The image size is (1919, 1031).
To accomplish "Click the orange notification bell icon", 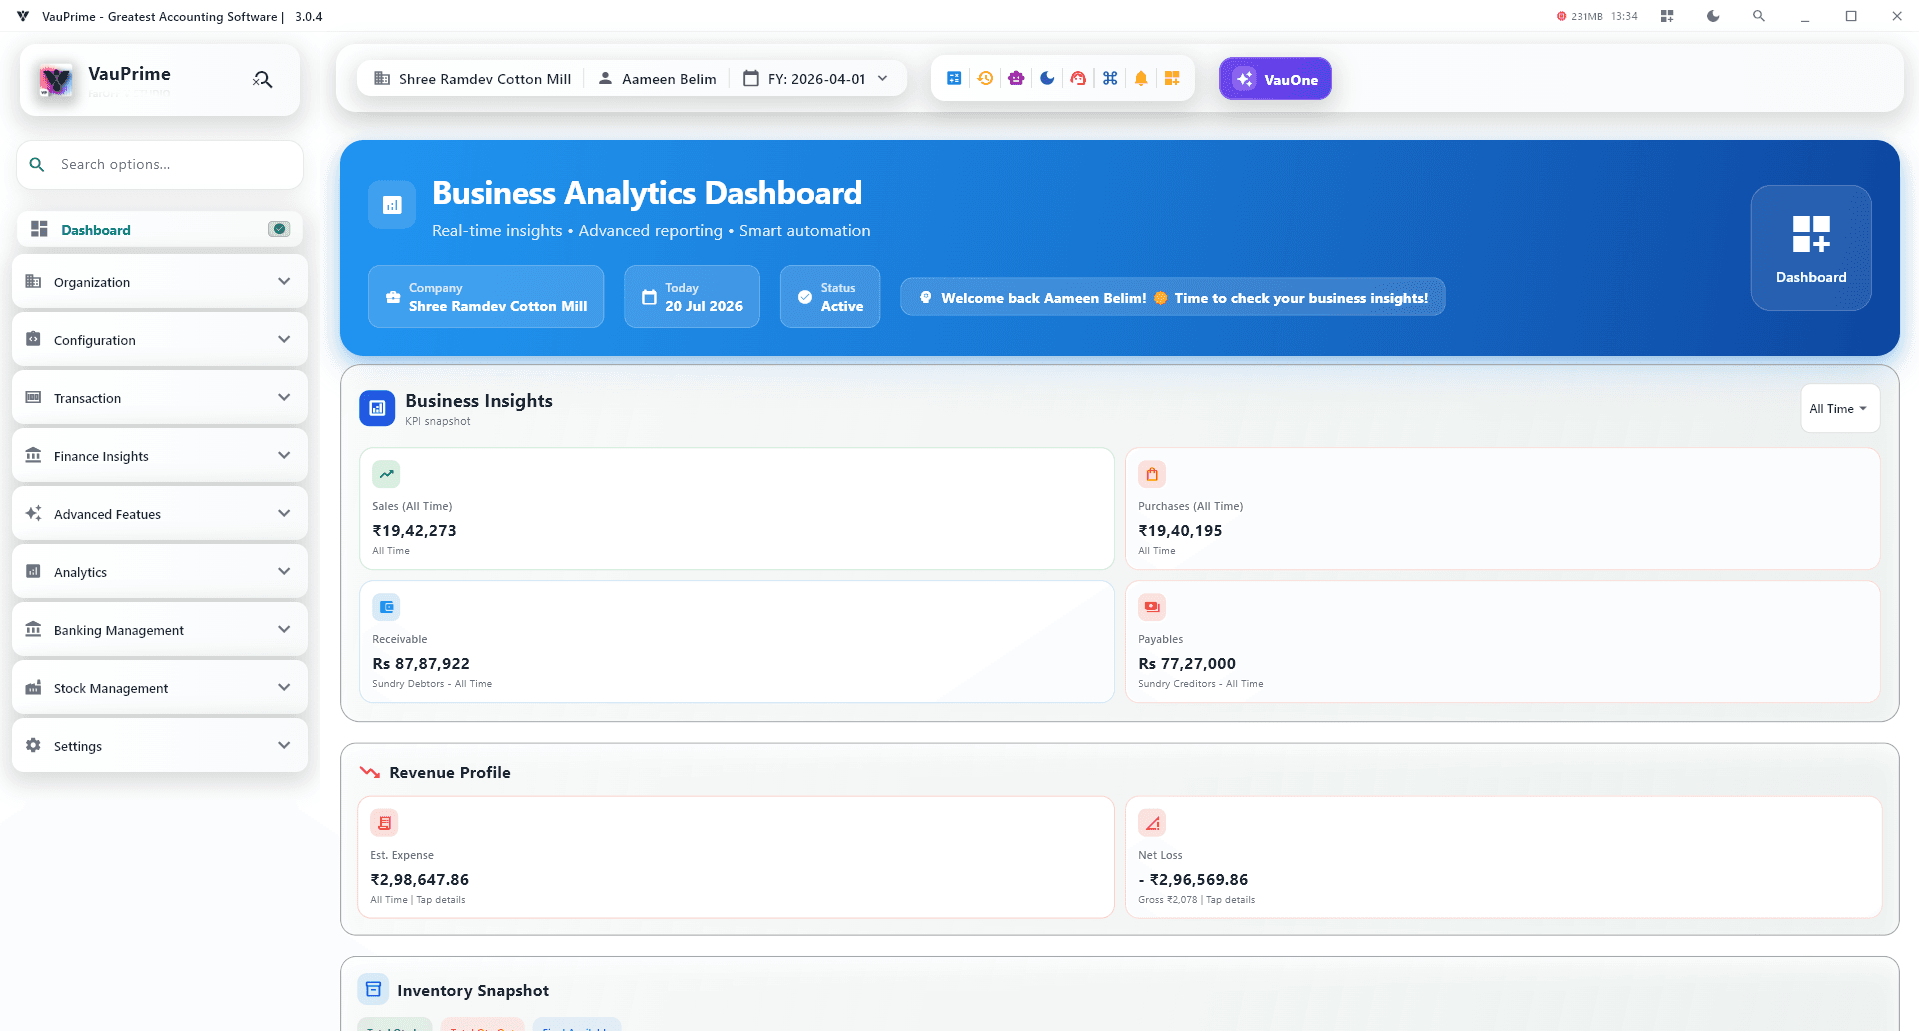I will pos(1141,79).
